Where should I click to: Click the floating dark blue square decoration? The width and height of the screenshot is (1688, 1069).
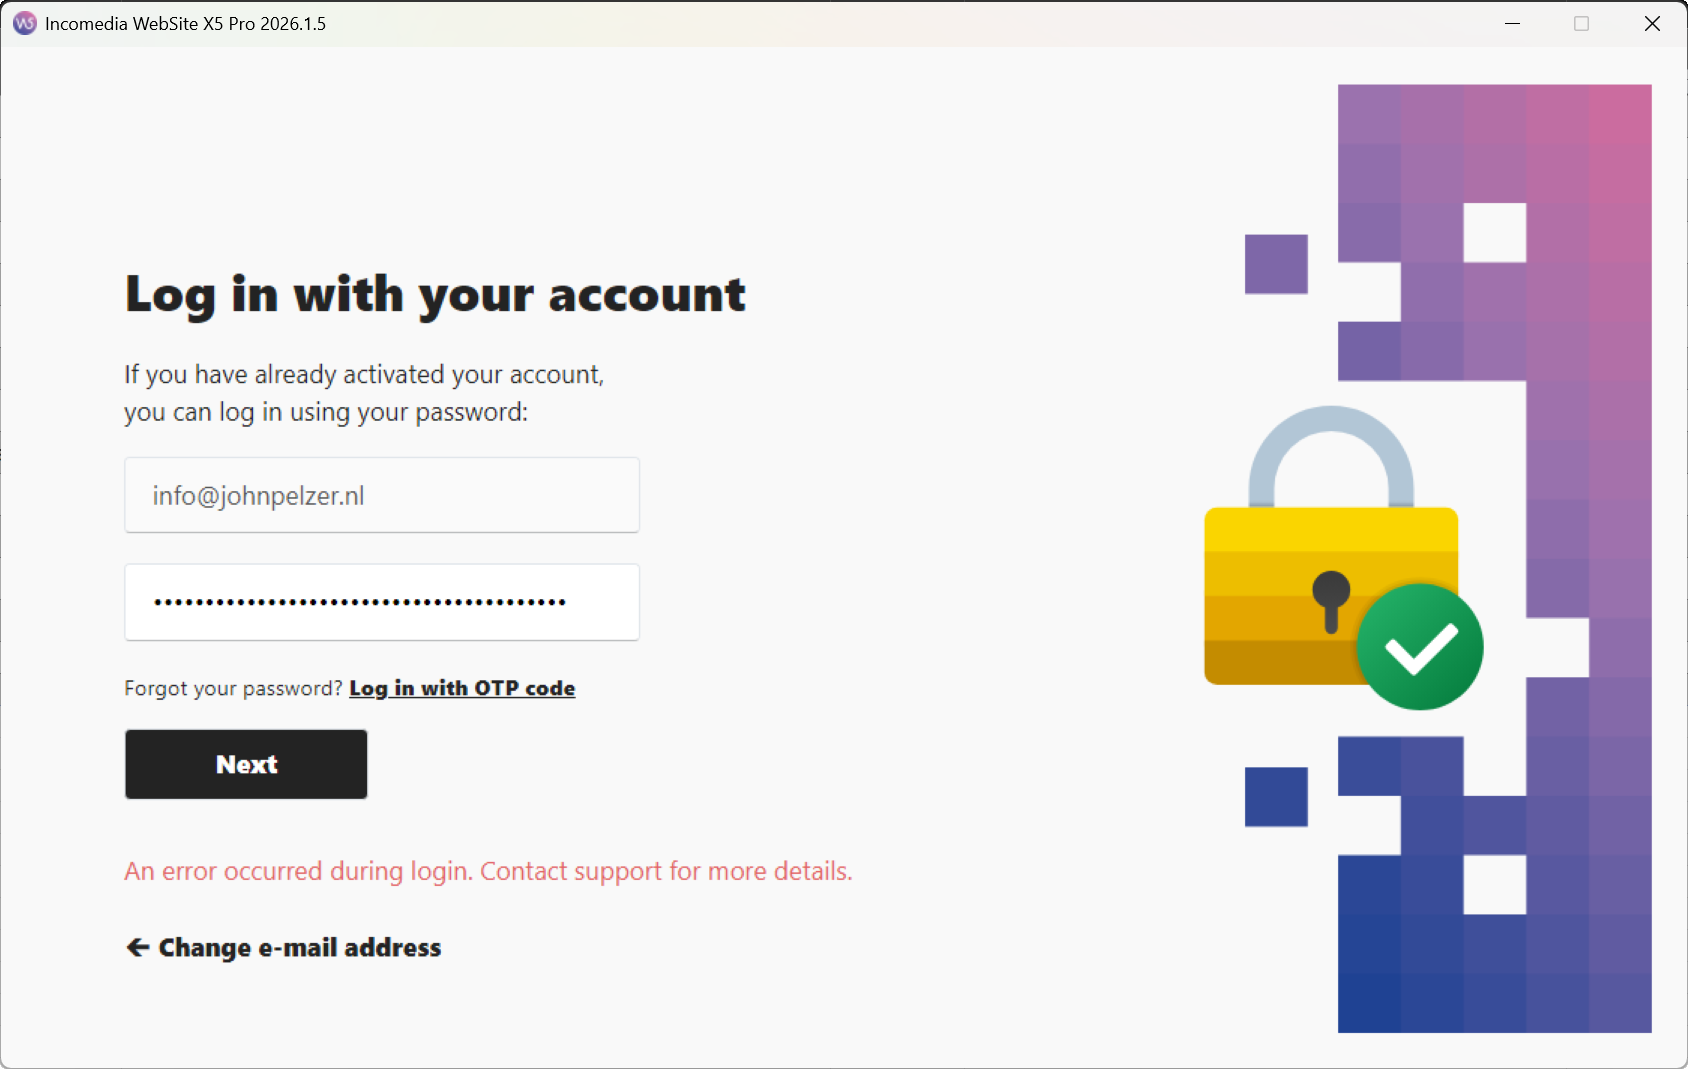tap(1276, 797)
